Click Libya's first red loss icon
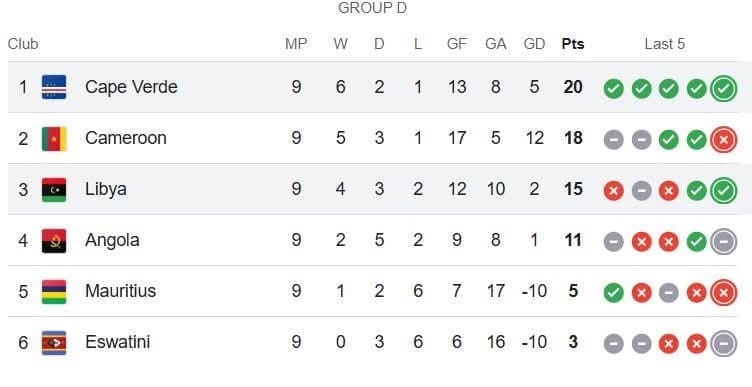 pos(613,191)
